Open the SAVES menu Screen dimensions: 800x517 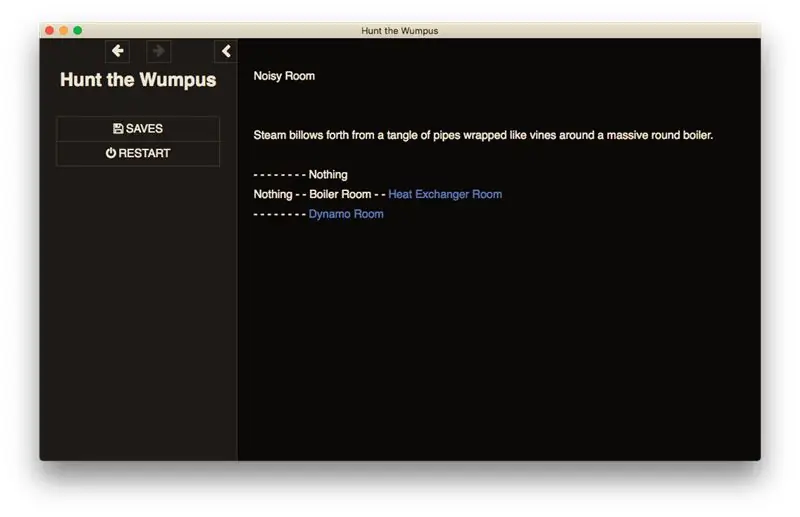(x=138, y=129)
